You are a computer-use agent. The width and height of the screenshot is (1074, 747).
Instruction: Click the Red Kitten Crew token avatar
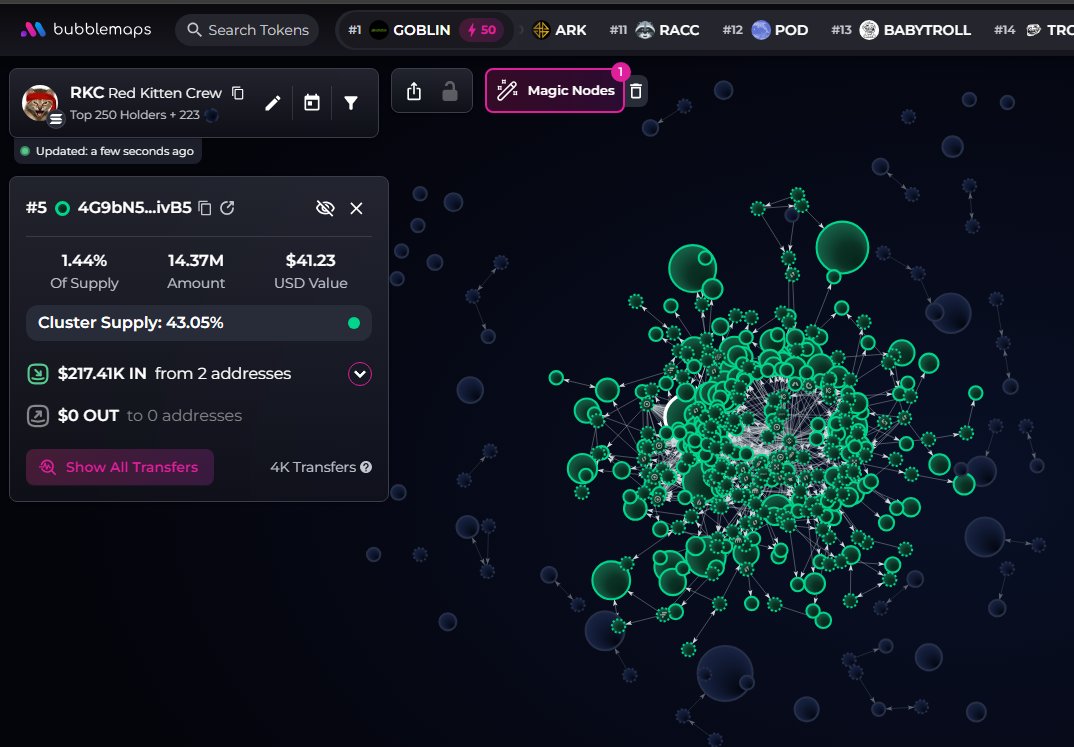tap(40, 103)
